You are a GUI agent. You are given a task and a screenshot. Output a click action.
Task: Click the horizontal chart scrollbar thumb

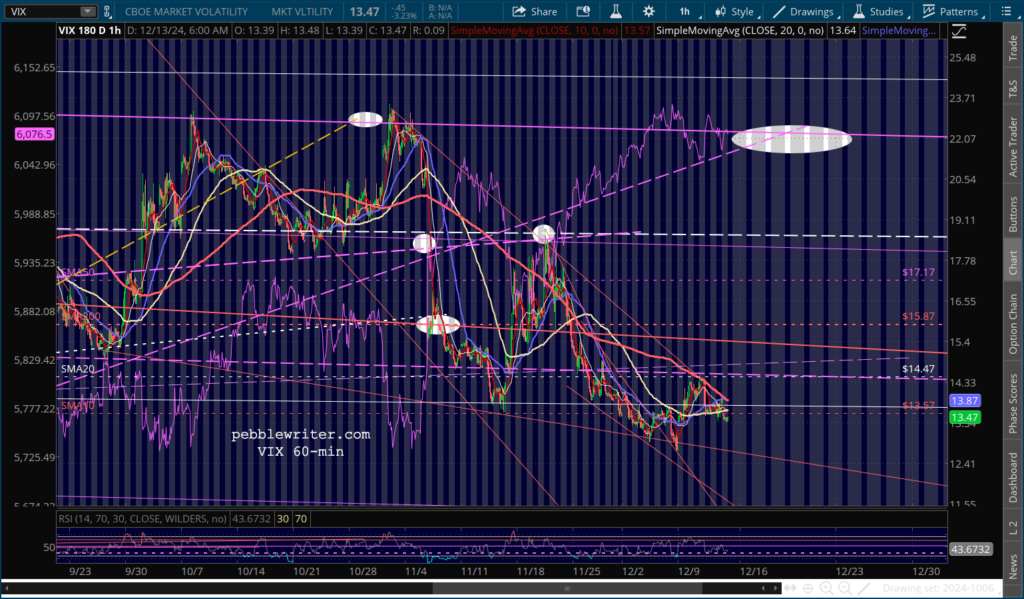click(x=567, y=589)
